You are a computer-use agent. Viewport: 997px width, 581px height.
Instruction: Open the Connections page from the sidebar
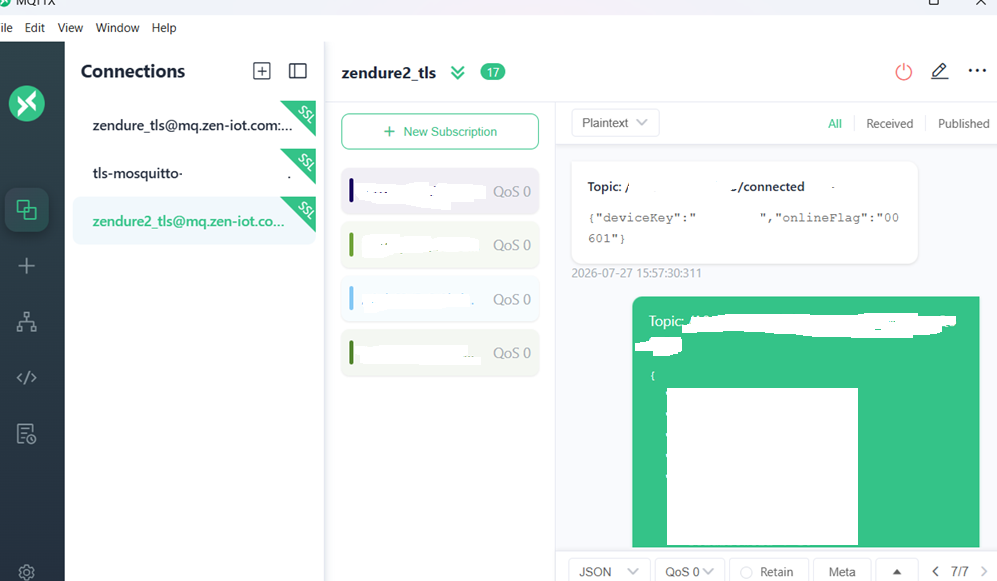tap(27, 210)
